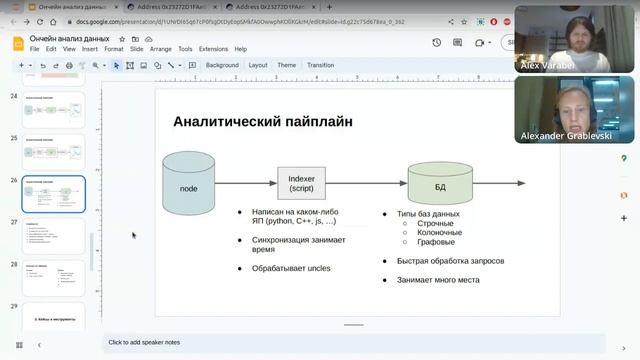Open the shape tool
This screenshot has height=360, width=640.
[x=158, y=66]
